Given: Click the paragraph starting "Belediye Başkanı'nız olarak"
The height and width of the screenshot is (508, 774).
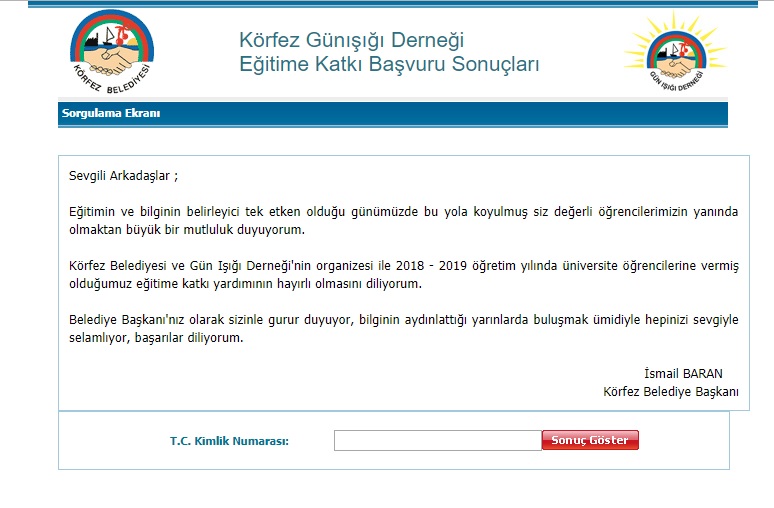Looking at the screenshot, I should pos(403,329).
